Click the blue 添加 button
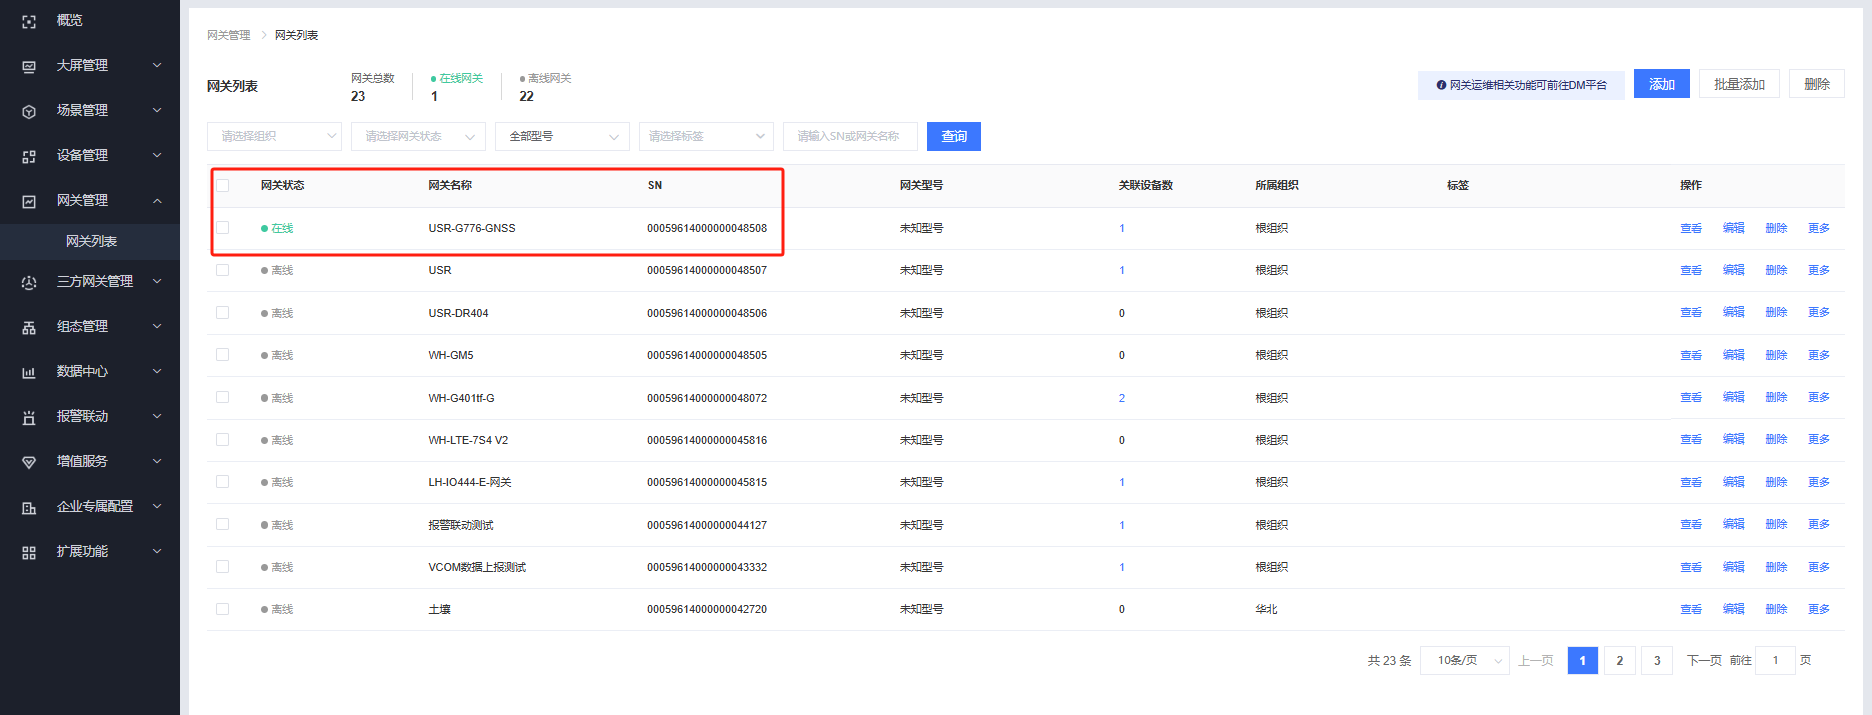This screenshot has height=715, width=1872. [1661, 84]
